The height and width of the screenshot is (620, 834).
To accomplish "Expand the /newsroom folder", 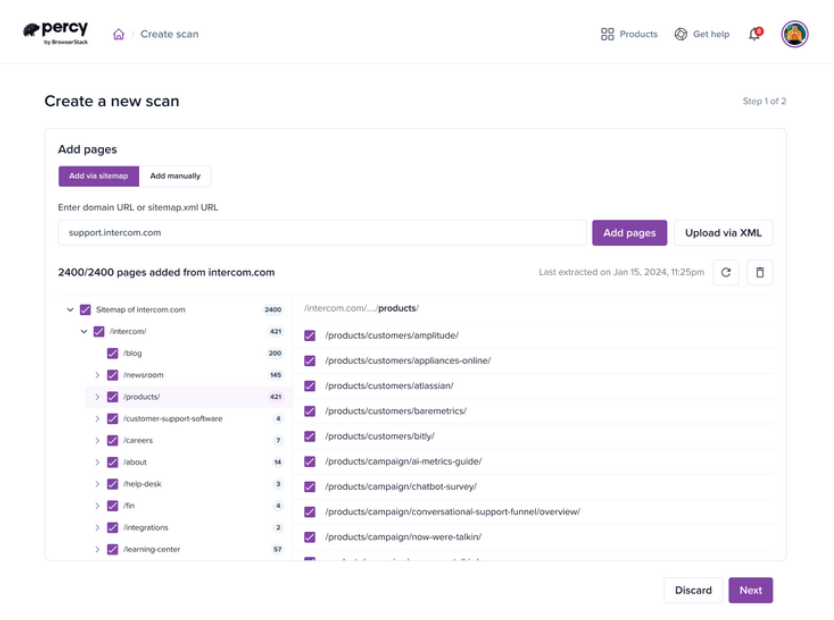I will tap(98, 375).
